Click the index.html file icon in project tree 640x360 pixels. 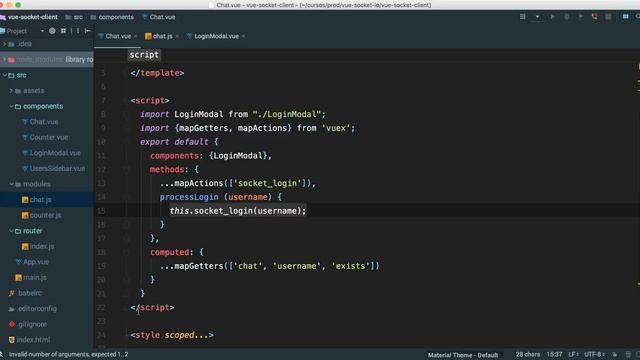click(12, 340)
